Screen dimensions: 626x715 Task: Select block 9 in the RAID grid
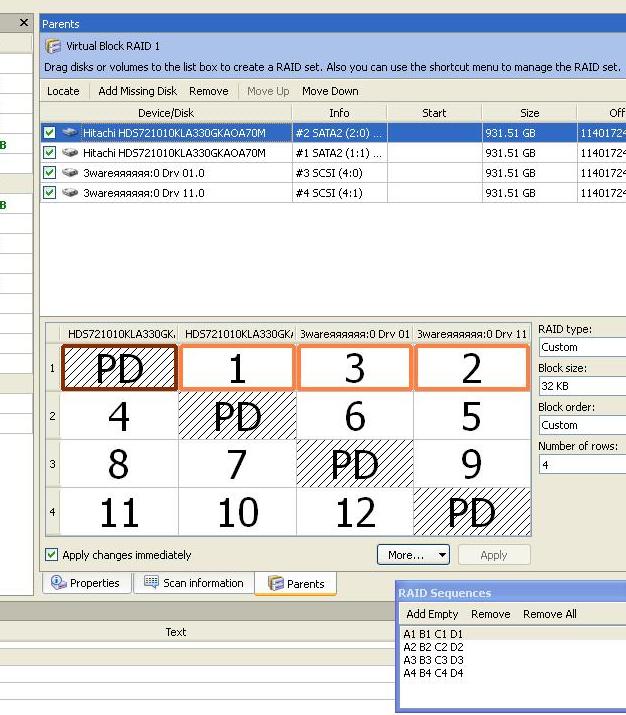pyautogui.click(x=472, y=464)
